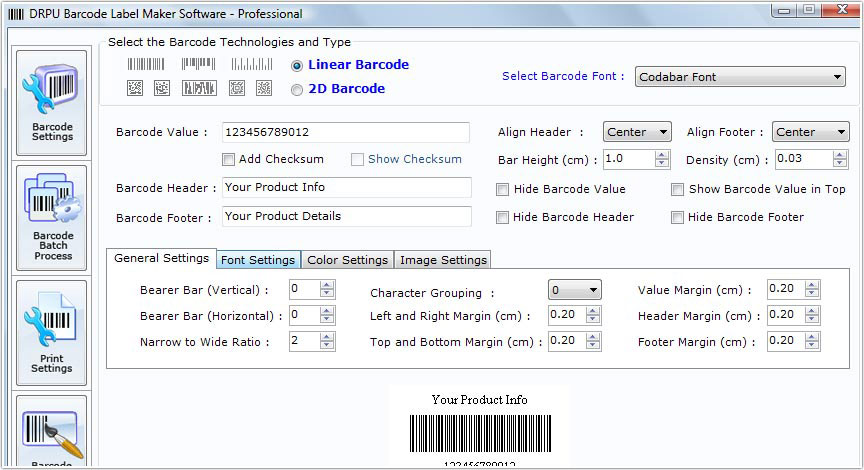
Task: Decrease Density value
Action: click(839, 163)
